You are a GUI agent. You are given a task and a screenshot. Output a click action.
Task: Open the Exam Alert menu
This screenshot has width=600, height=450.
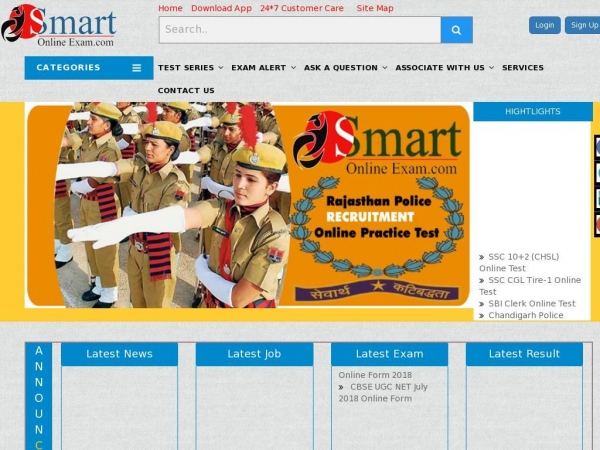pos(259,68)
